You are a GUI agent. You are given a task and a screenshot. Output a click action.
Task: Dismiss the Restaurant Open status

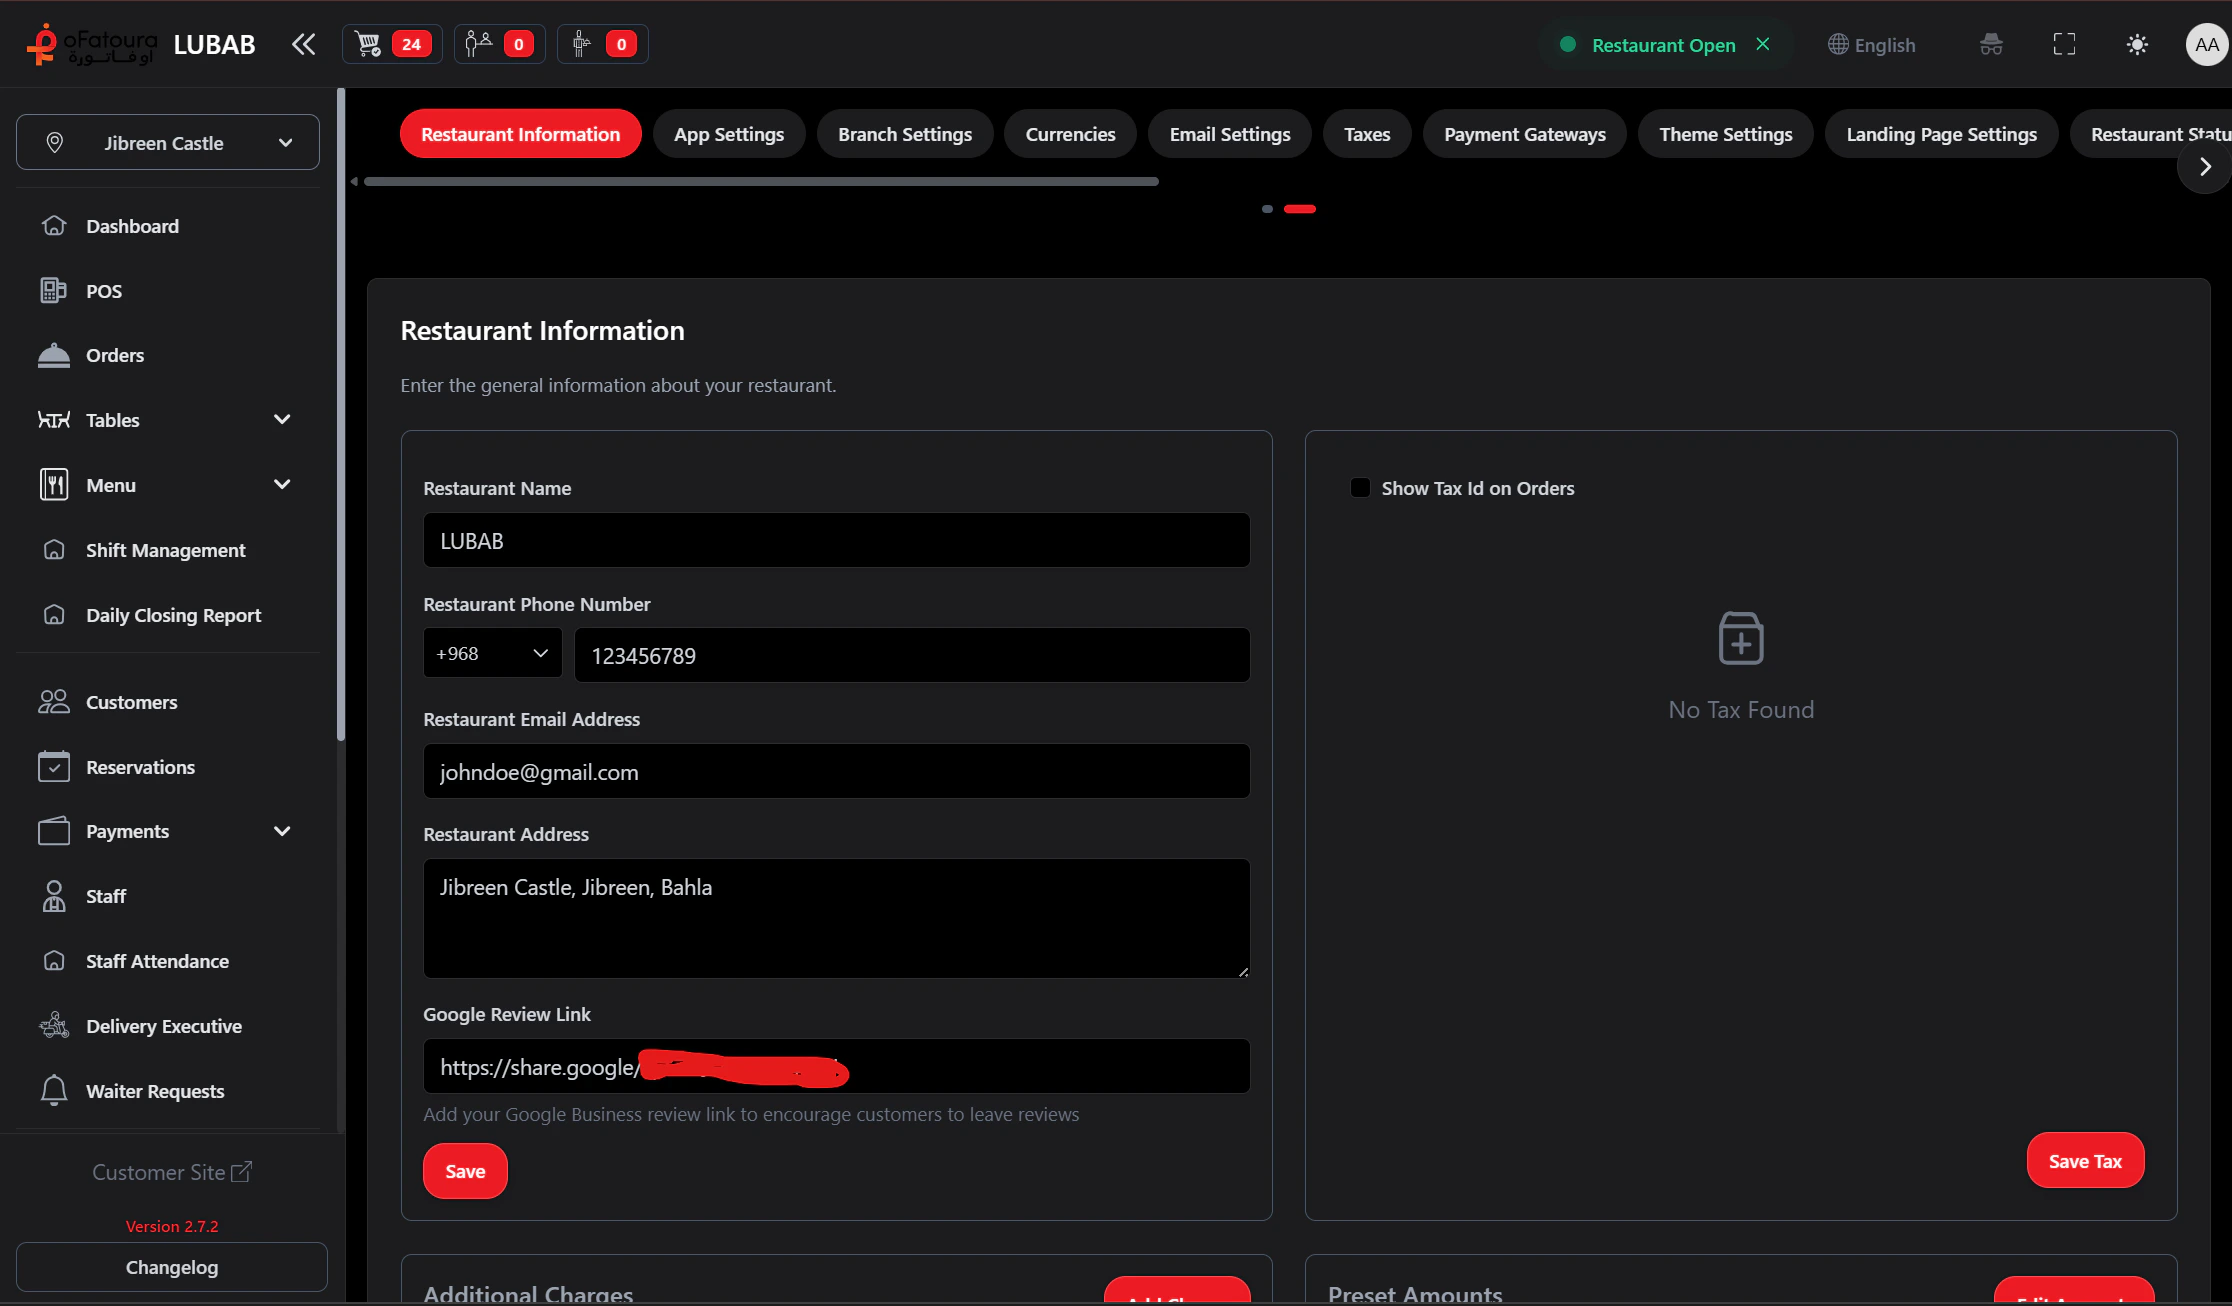point(1763,44)
